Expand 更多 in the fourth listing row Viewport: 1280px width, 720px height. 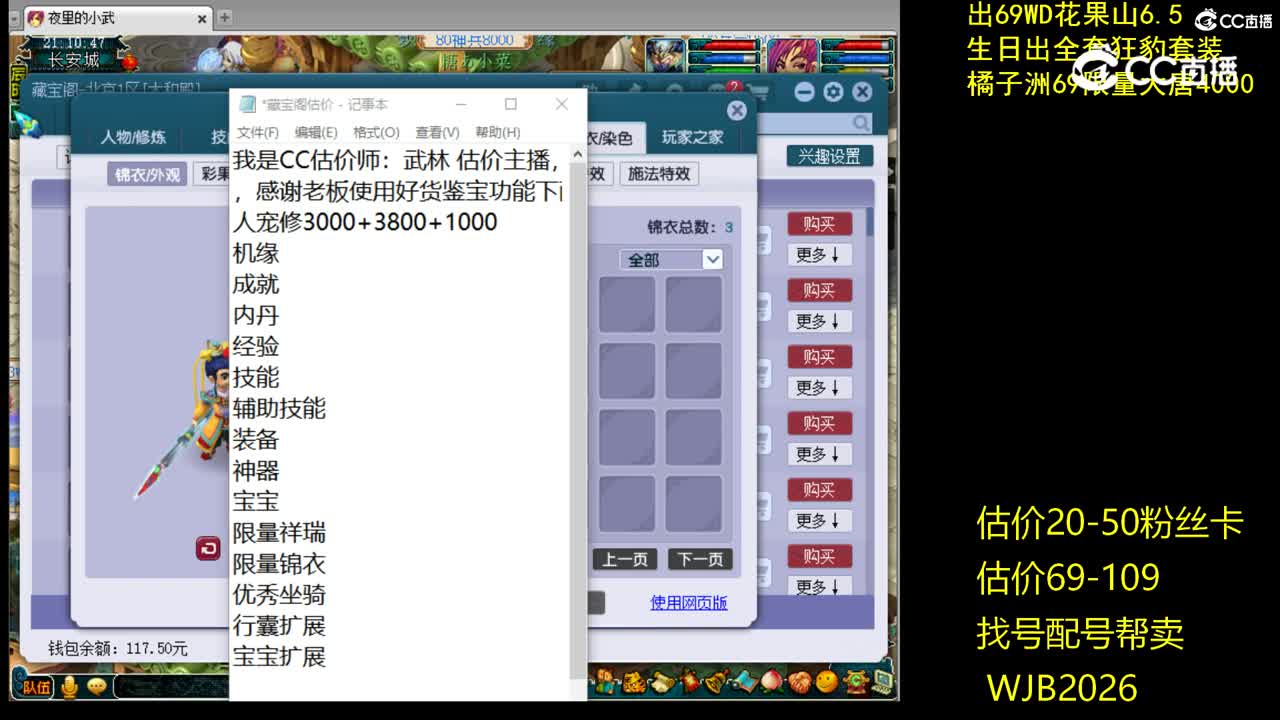click(818, 454)
